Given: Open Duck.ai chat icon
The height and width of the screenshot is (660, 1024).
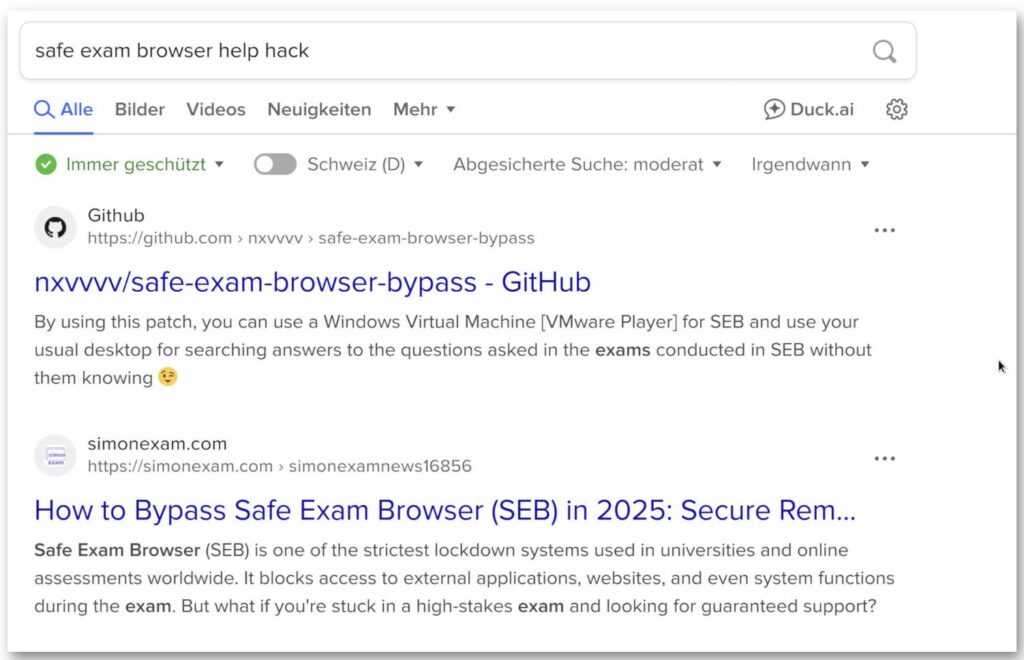Looking at the screenshot, I should coord(774,109).
